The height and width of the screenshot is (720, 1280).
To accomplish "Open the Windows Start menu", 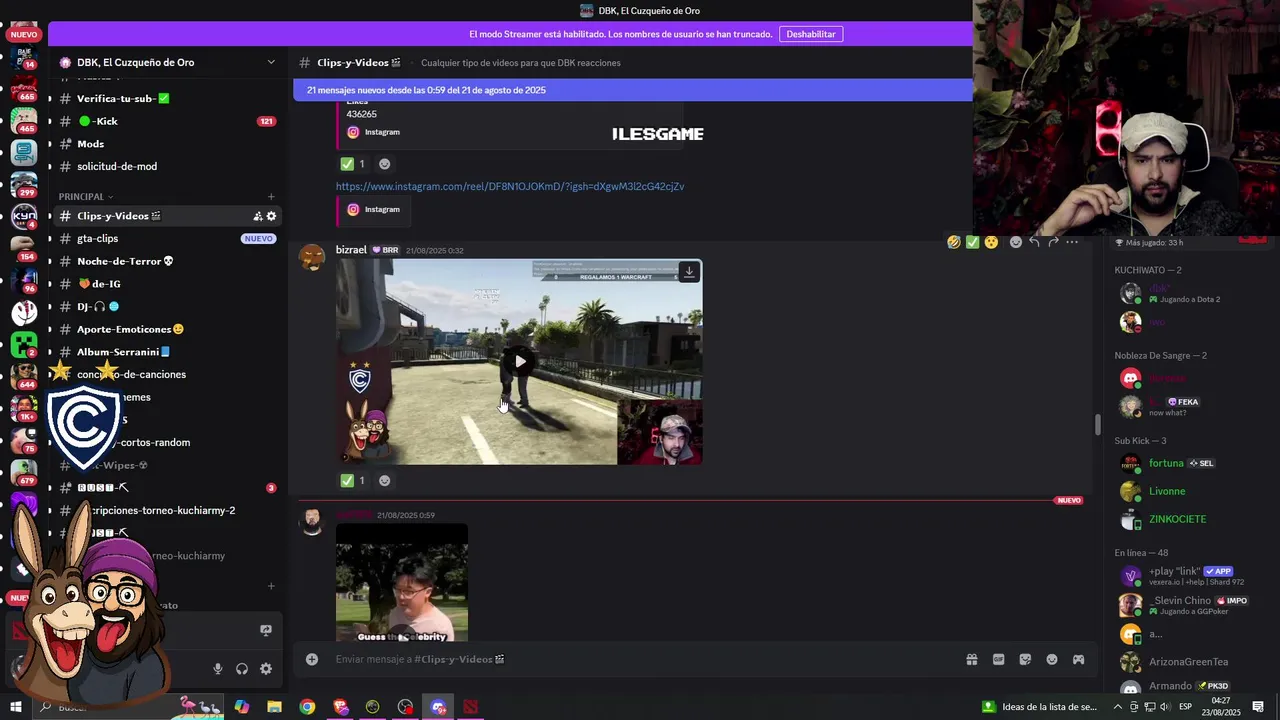I will point(16,707).
